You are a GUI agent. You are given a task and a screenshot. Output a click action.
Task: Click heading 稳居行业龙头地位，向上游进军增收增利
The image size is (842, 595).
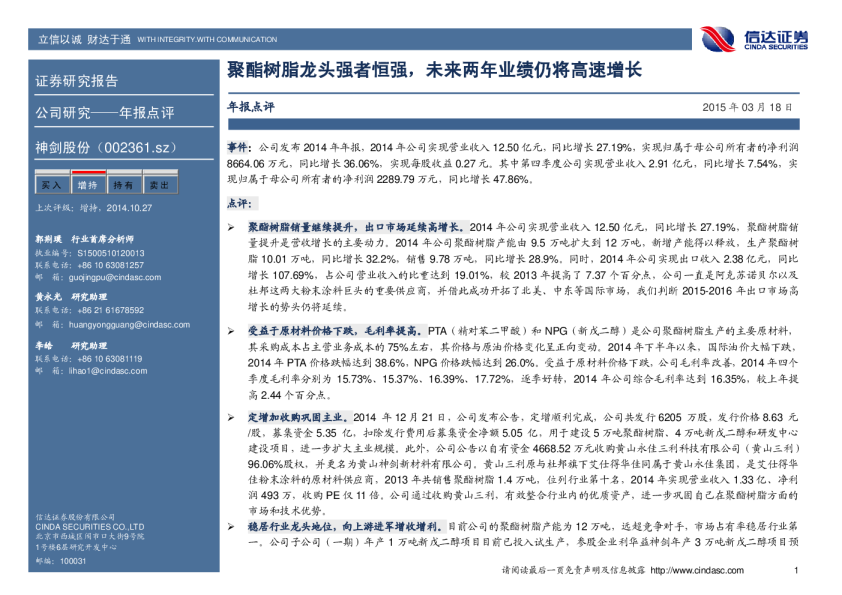pyautogui.click(x=346, y=526)
